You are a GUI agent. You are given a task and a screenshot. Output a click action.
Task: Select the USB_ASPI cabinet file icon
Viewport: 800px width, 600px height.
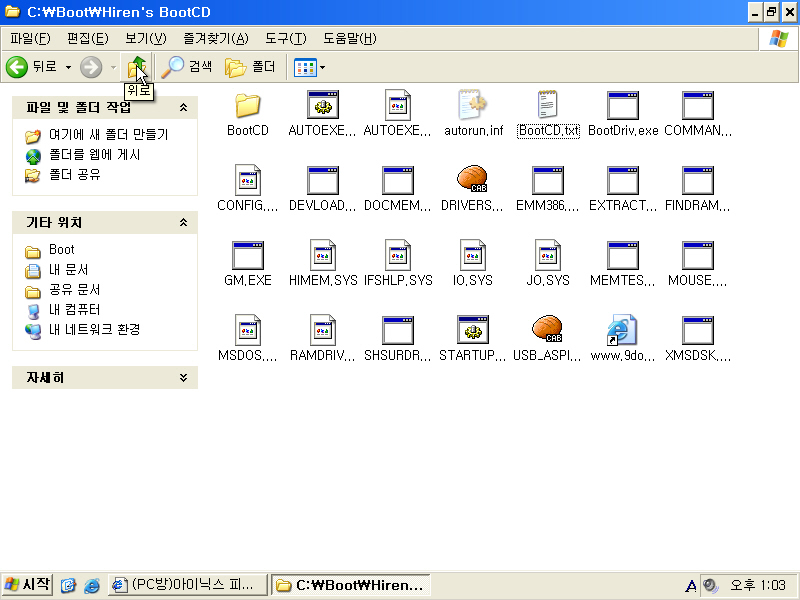(547, 330)
